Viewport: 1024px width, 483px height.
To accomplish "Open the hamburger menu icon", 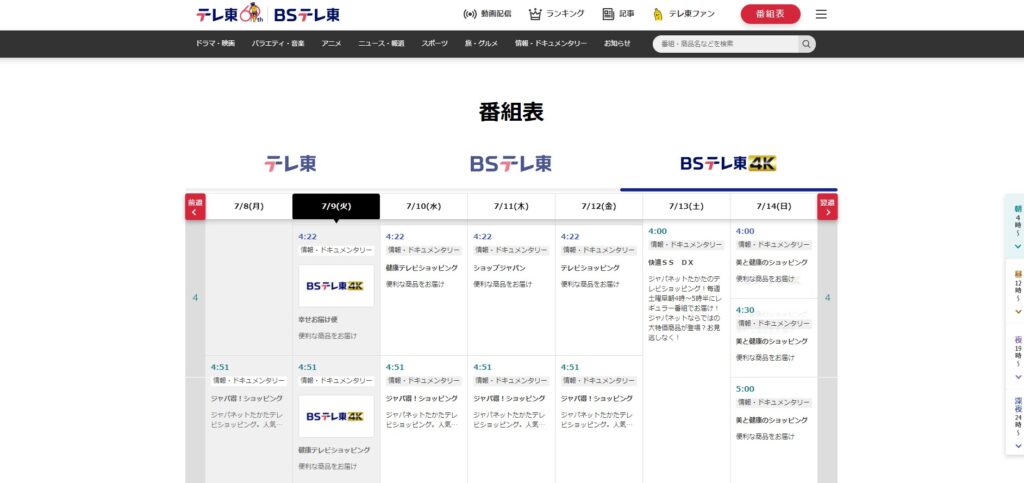I will 821,14.
